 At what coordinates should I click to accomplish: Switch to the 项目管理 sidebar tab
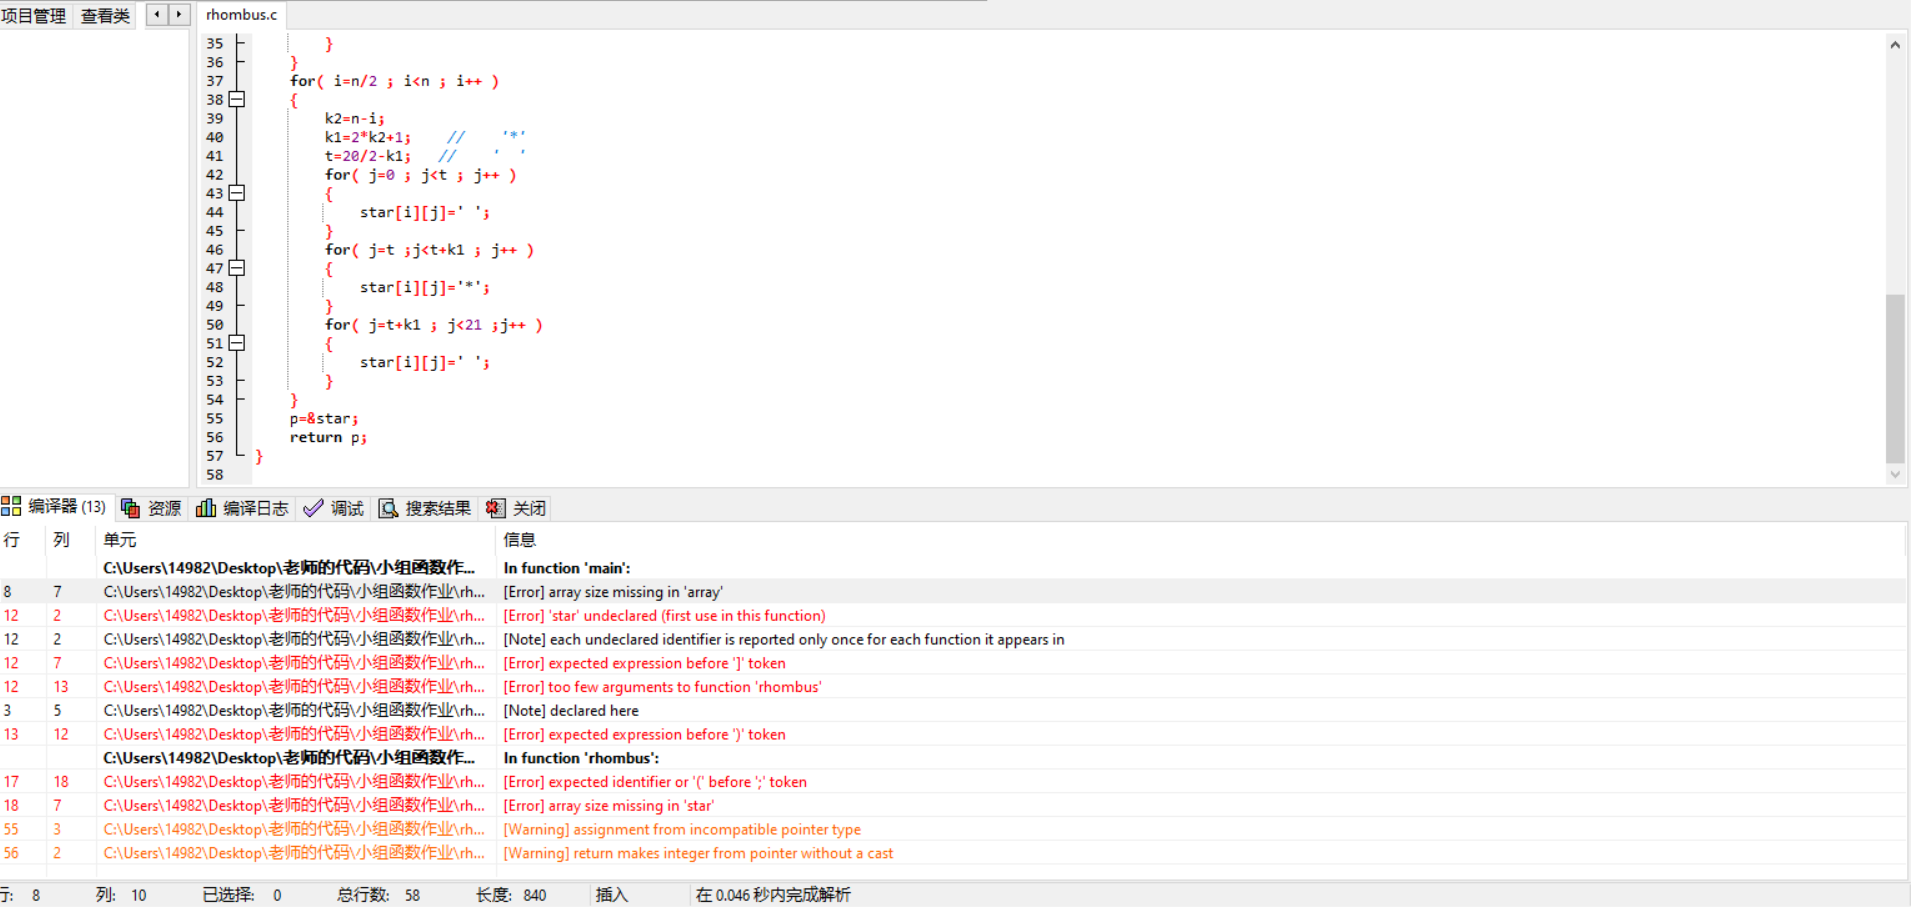[x=33, y=16]
